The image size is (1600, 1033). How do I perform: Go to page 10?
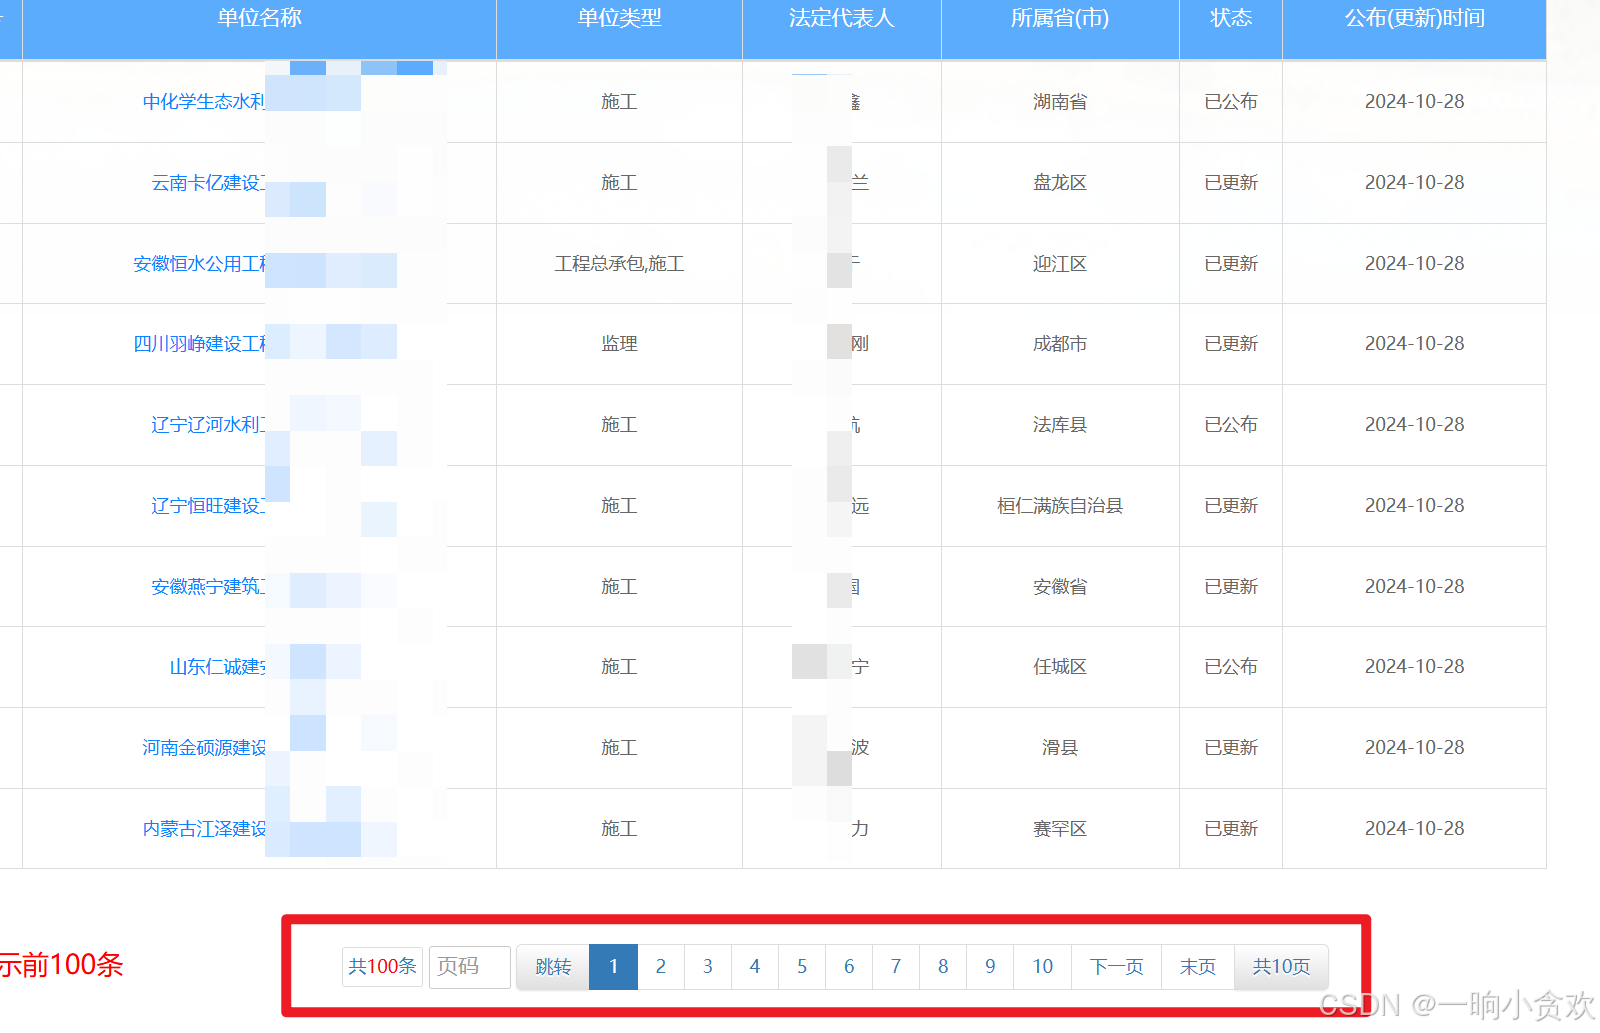(1043, 967)
